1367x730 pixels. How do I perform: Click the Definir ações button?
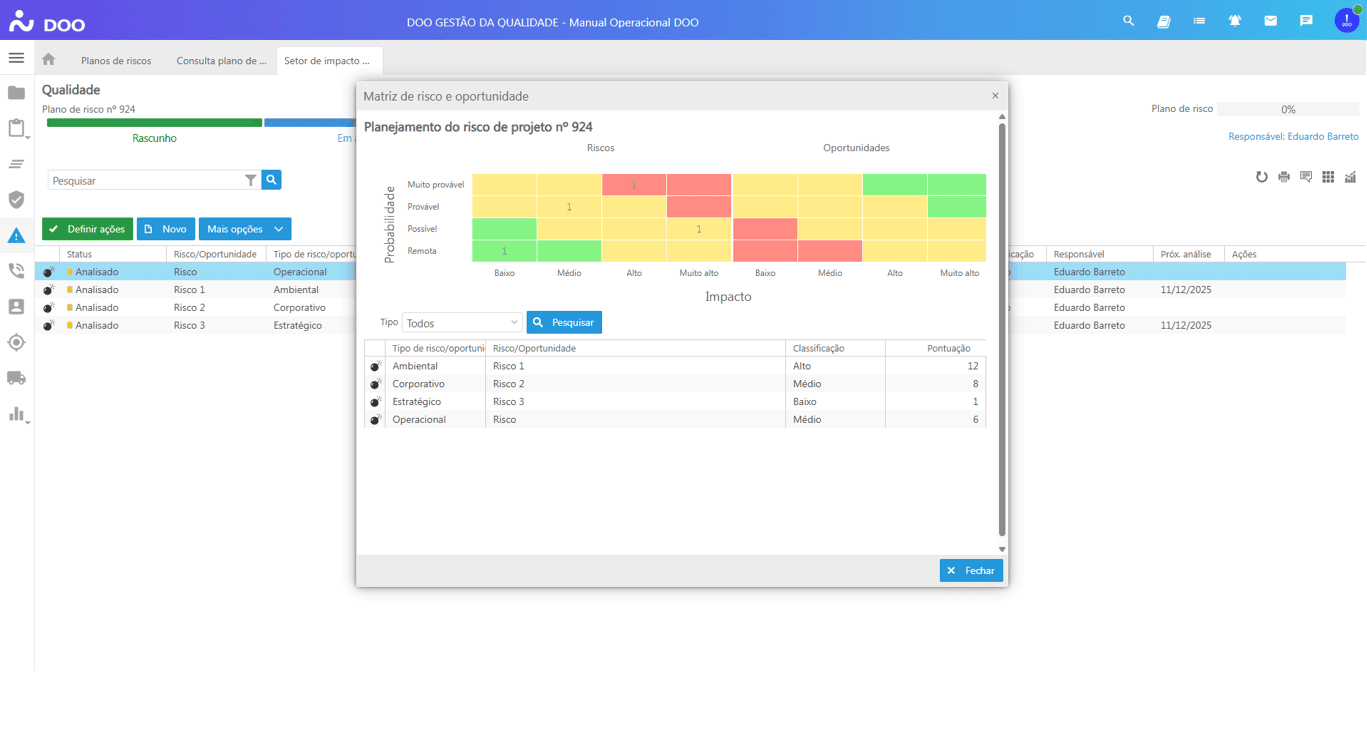coord(87,229)
